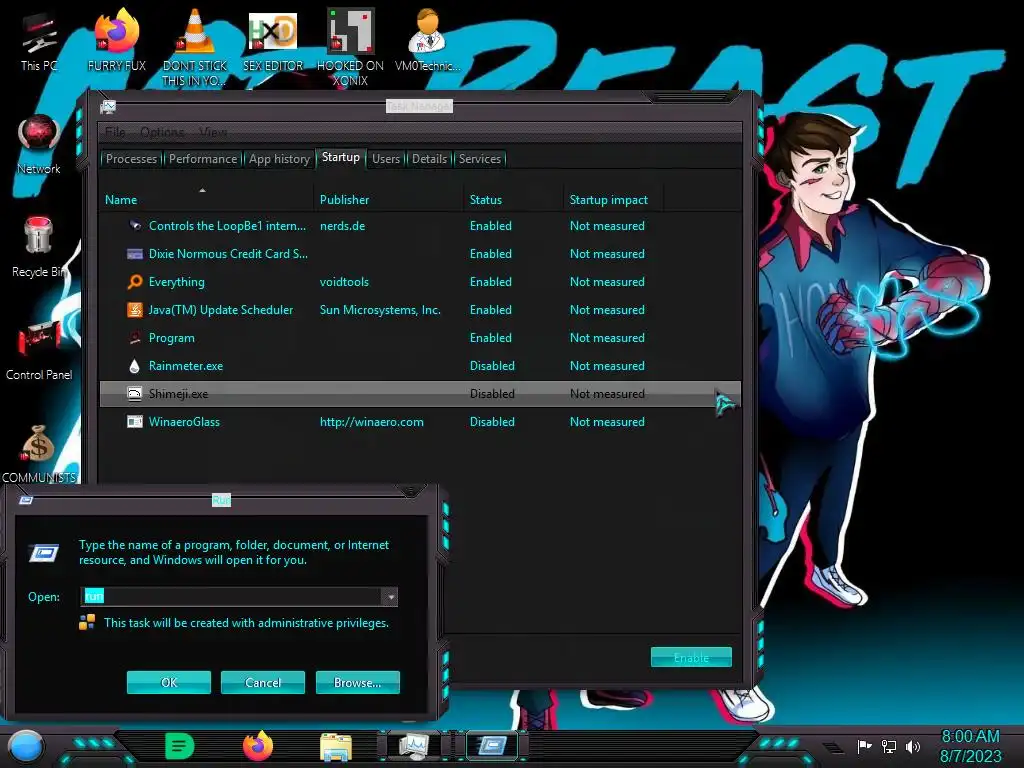The image size is (1024, 768).
Task: Select the SEX EDITOR HxD desktop shortcut
Action: 273,40
